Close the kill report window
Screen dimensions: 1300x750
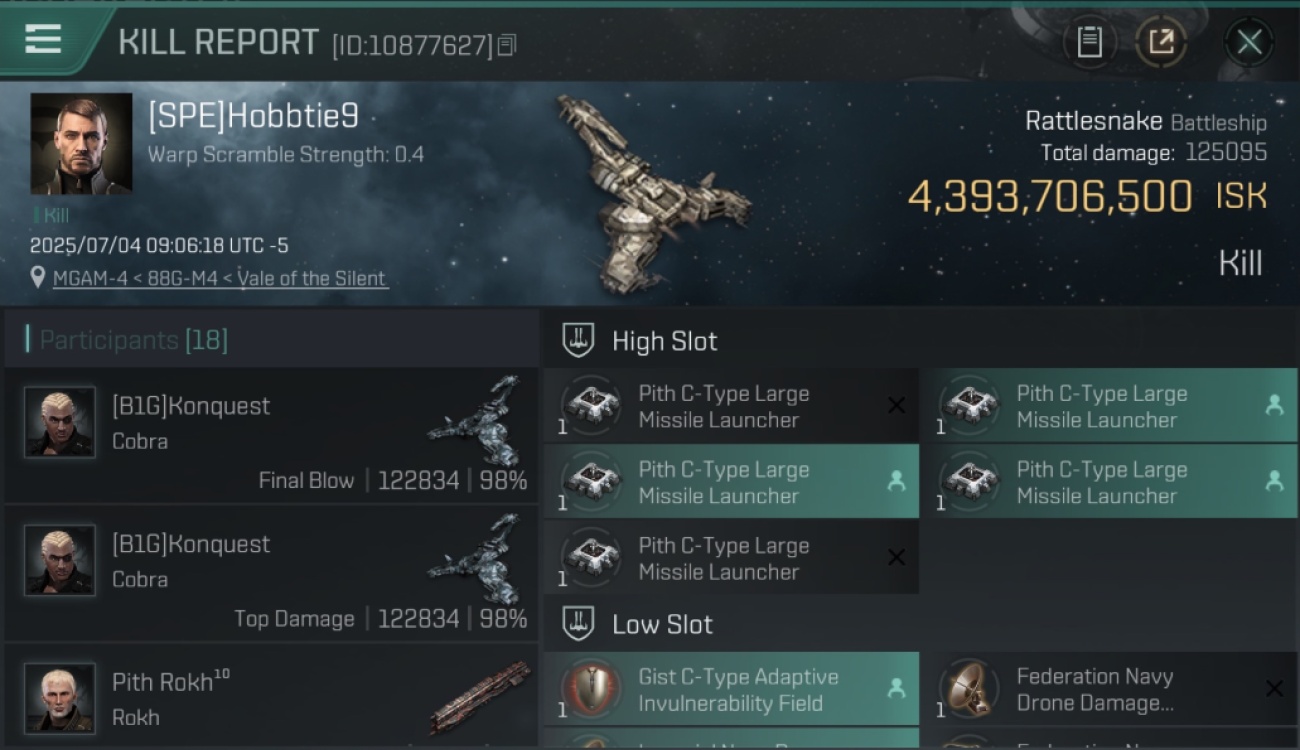1249,42
